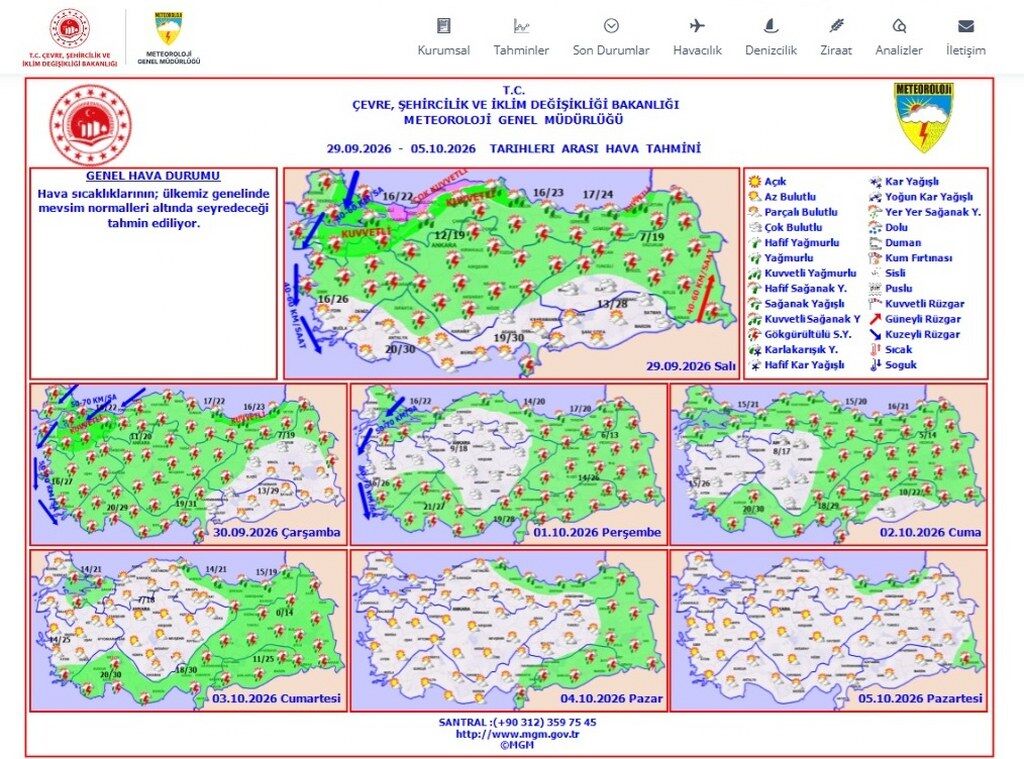
Task: Open the Tahminler menu
Action: [x=521, y=50]
